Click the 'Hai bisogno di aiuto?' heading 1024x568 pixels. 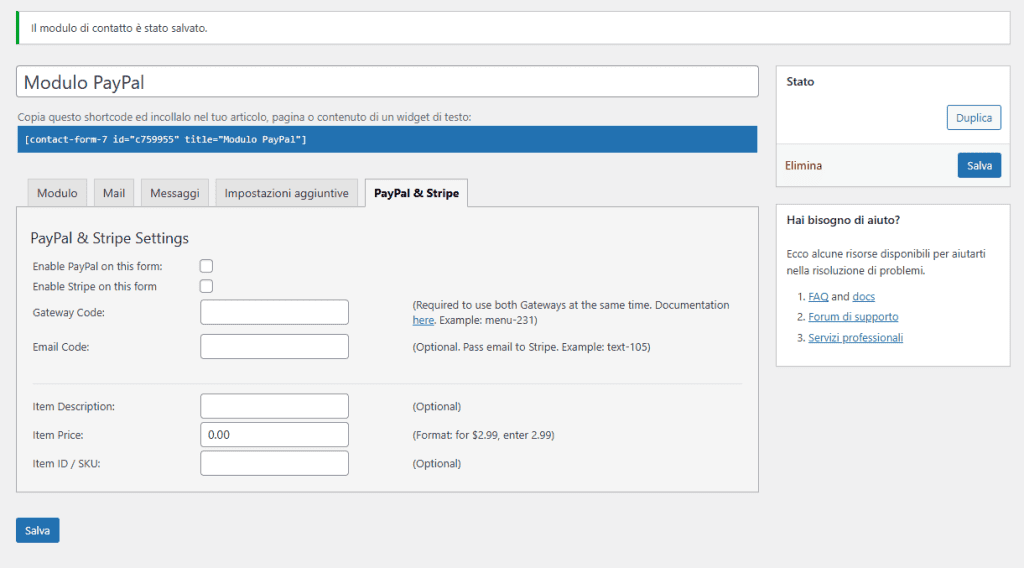[843, 220]
